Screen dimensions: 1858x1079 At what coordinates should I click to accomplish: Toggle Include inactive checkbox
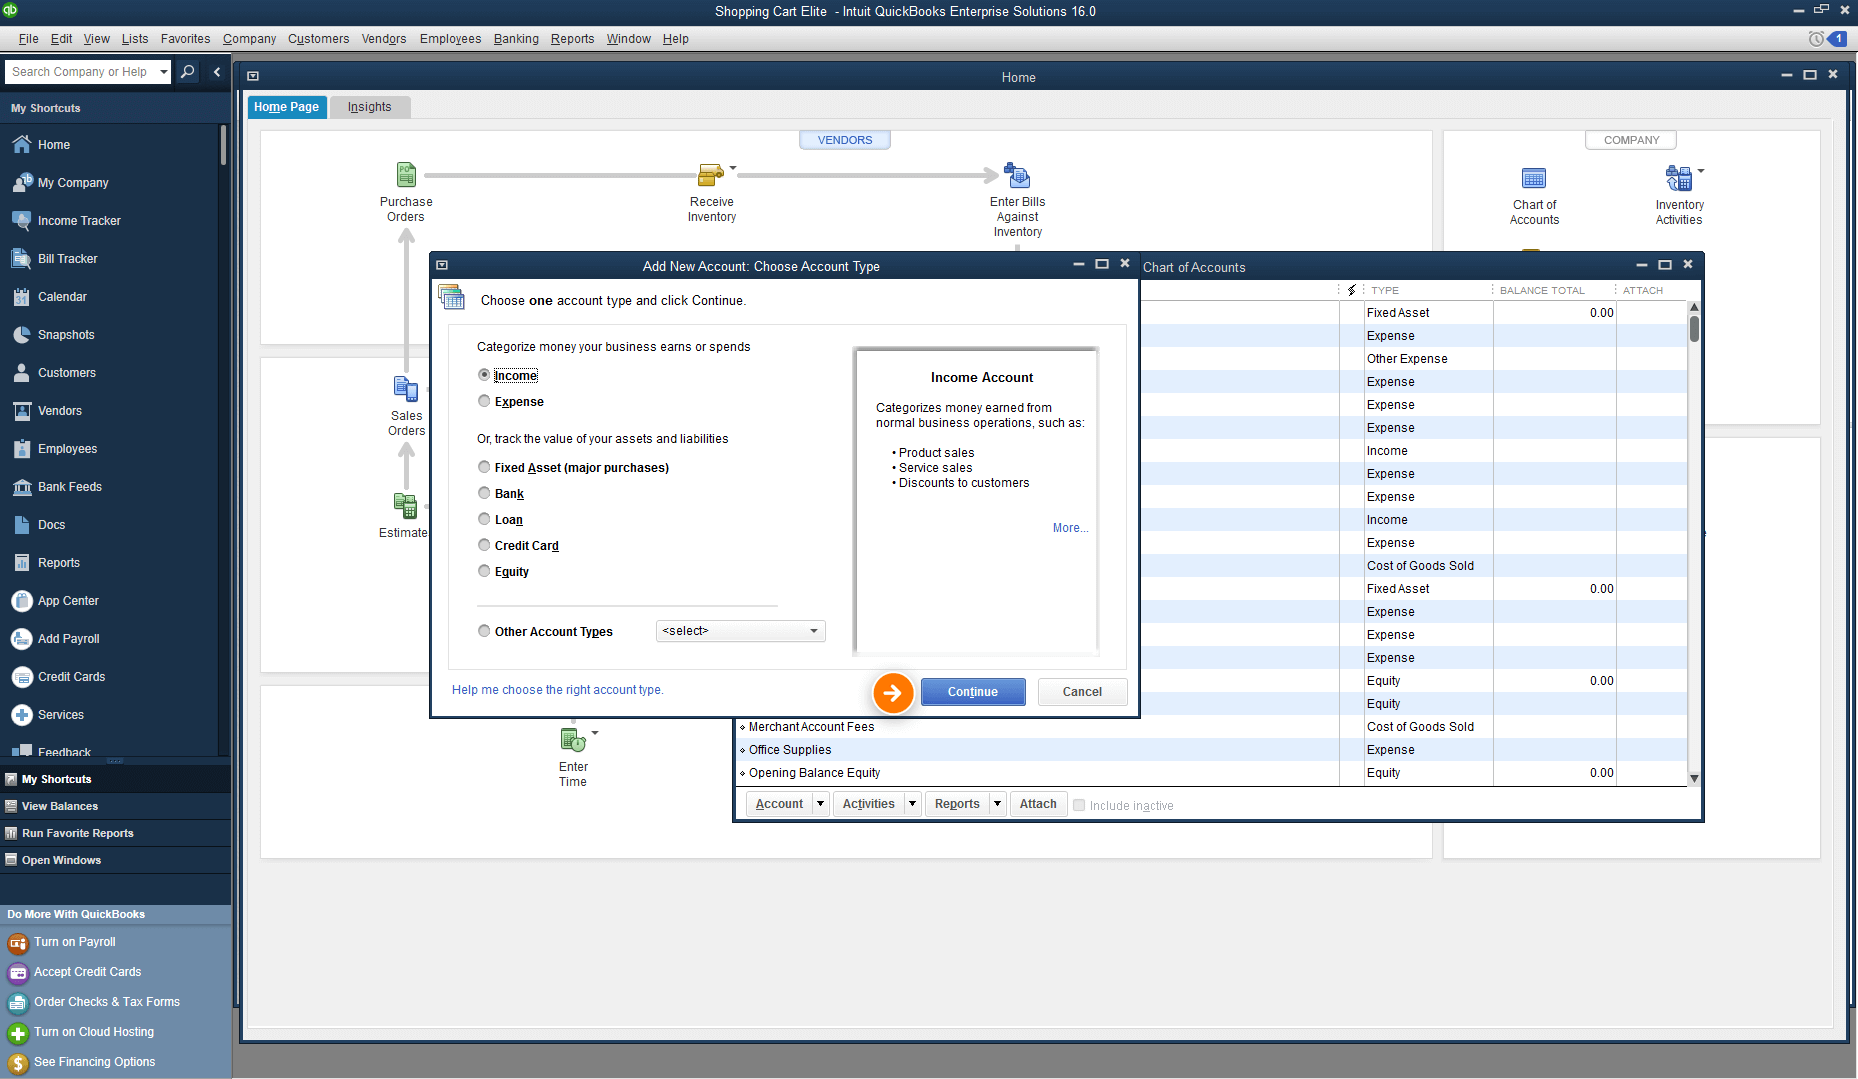tap(1079, 805)
